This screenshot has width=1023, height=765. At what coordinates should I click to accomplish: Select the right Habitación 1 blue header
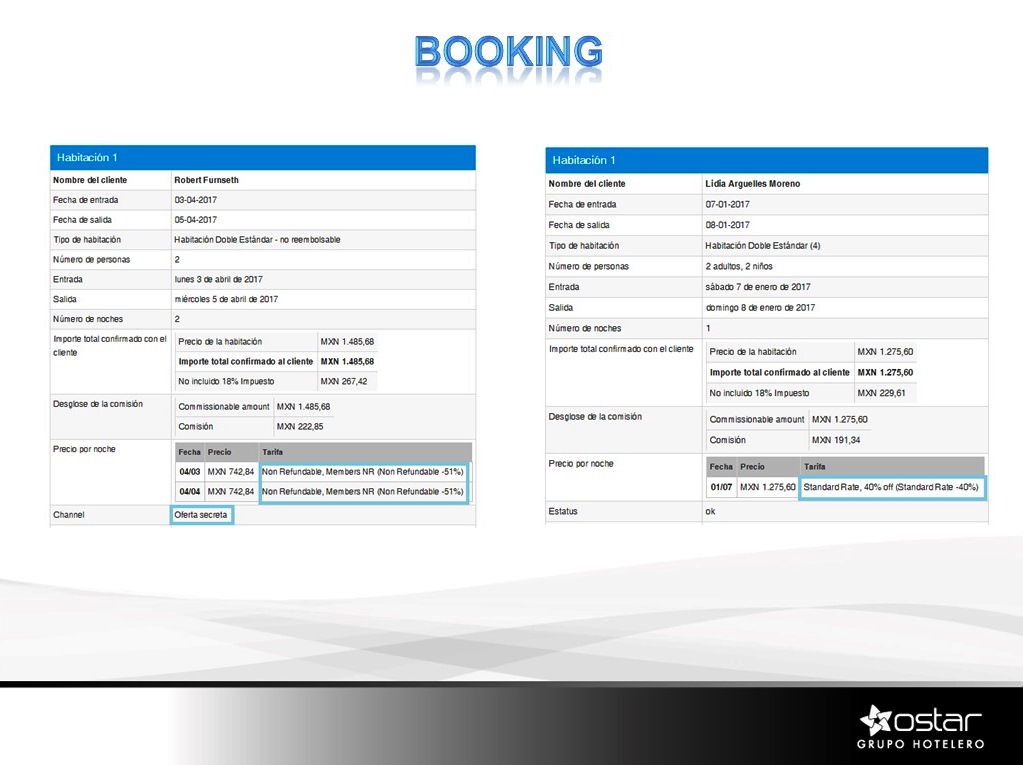click(x=766, y=160)
